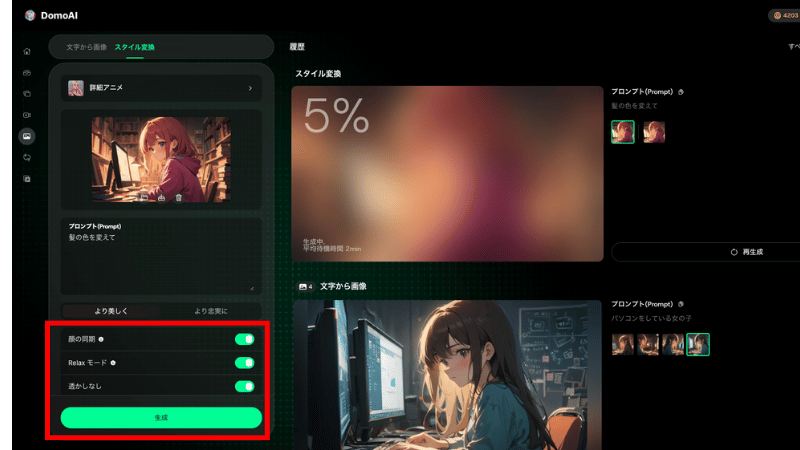Viewport: 800px width, 450px height.
Task: Click the copy icon beside the 髪の色を変えて prompt
Action: pyautogui.click(x=680, y=91)
